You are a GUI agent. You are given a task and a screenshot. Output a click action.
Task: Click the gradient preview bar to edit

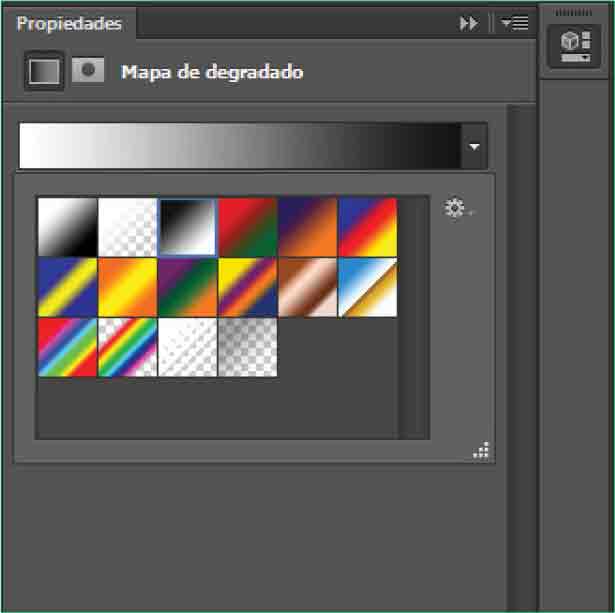coord(239,146)
